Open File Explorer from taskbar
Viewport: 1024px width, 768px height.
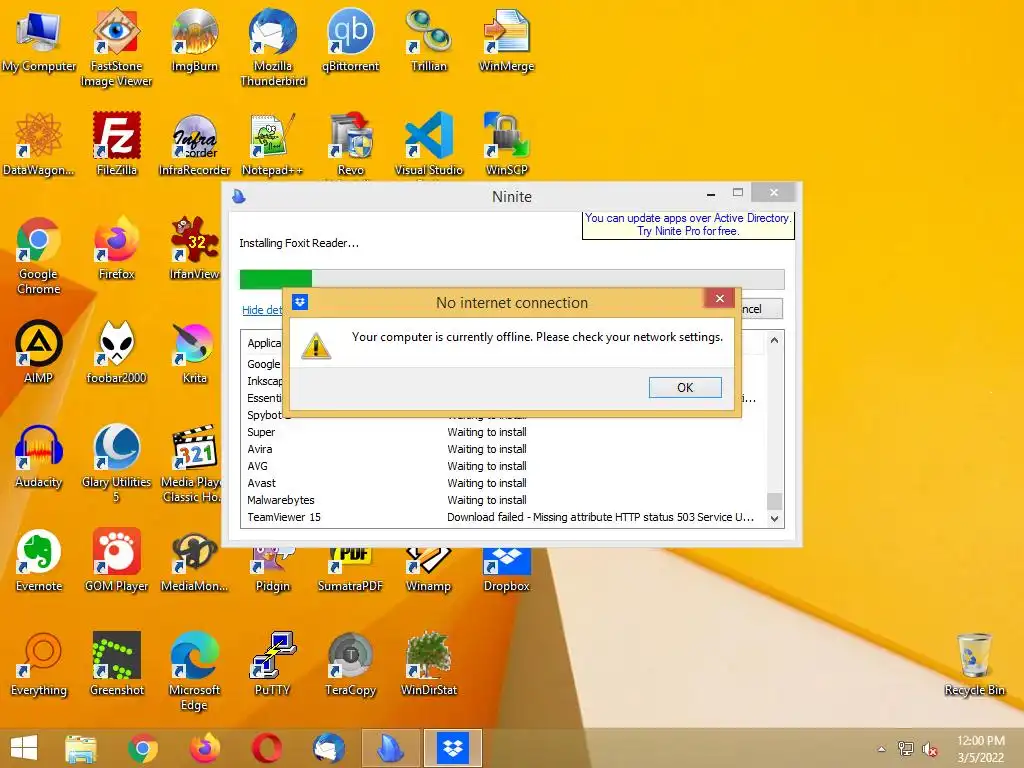click(x=81, y=748)
